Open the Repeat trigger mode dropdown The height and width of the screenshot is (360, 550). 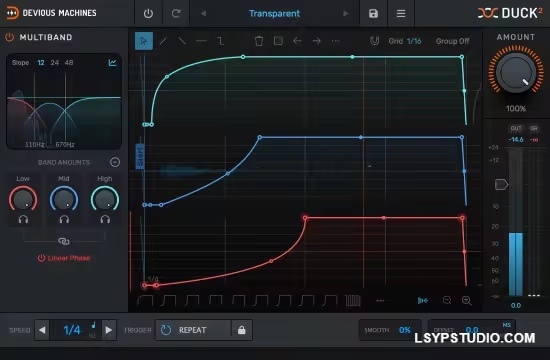tap(194, 330)
